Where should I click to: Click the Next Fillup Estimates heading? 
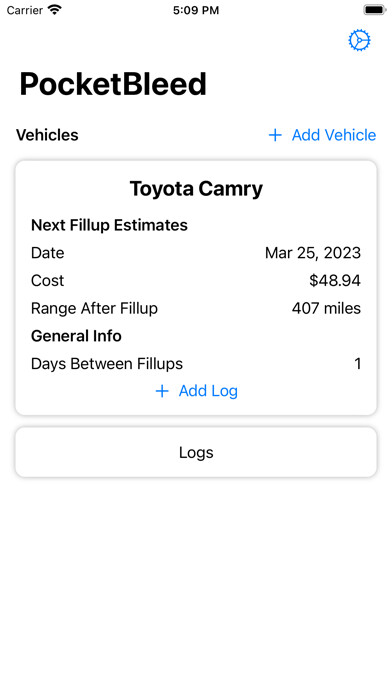pos(109,225)
